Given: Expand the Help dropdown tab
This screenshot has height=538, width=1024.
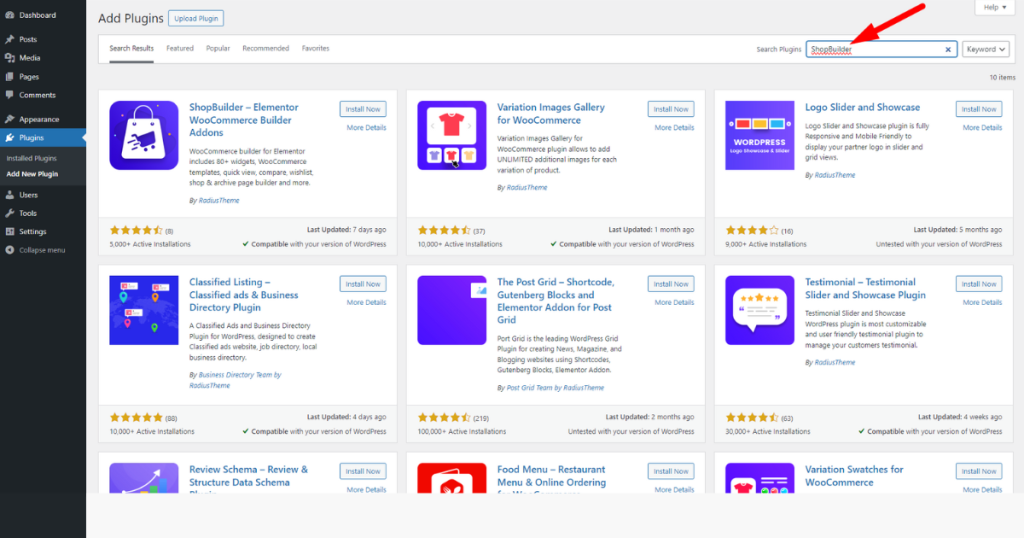Looking at the screenshot, I should [x=995, y=7].
